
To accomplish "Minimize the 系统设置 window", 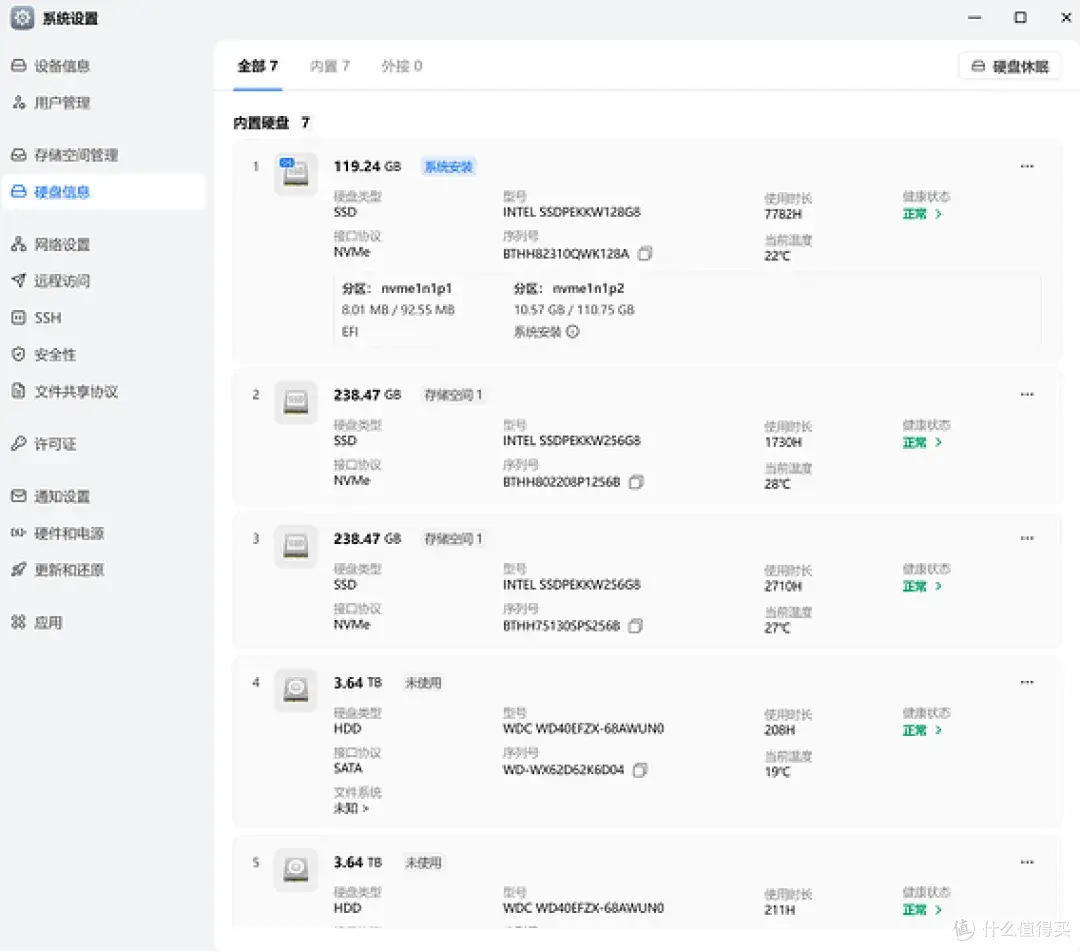I will (x=974, y=18).
